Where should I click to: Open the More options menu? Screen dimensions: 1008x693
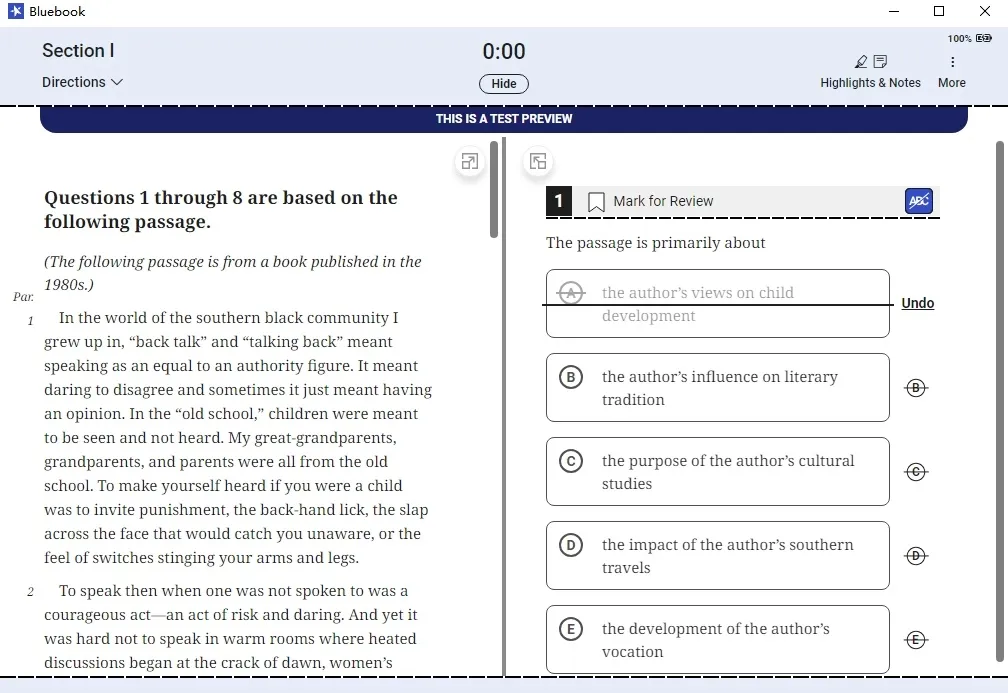coord(952,71)
